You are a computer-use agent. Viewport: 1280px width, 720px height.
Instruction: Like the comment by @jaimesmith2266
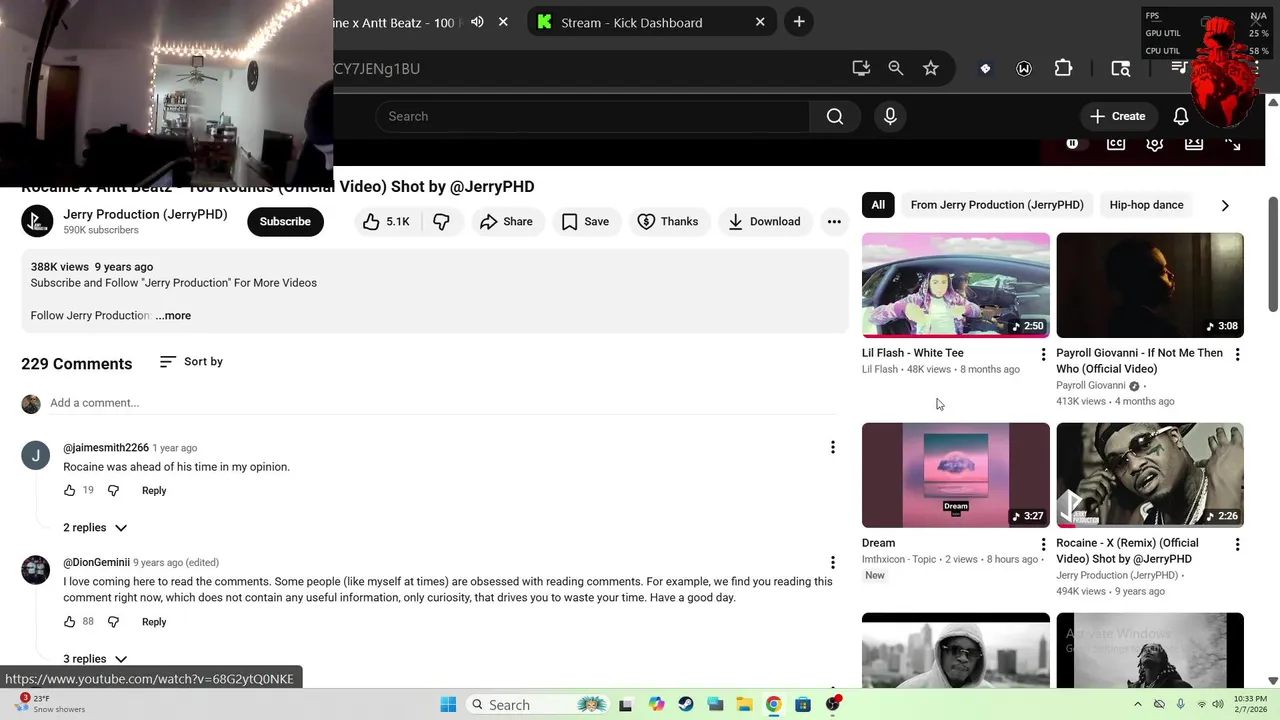pyautogui.click(x=70, y=491)
